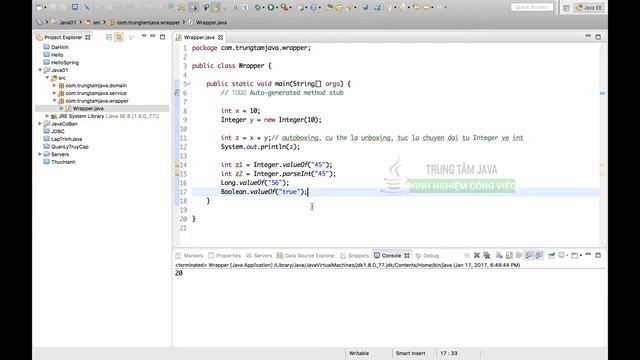Click Remove All Terminated Launches icon
This screenshot has width=640, height=360.
[x=487, y=256]
